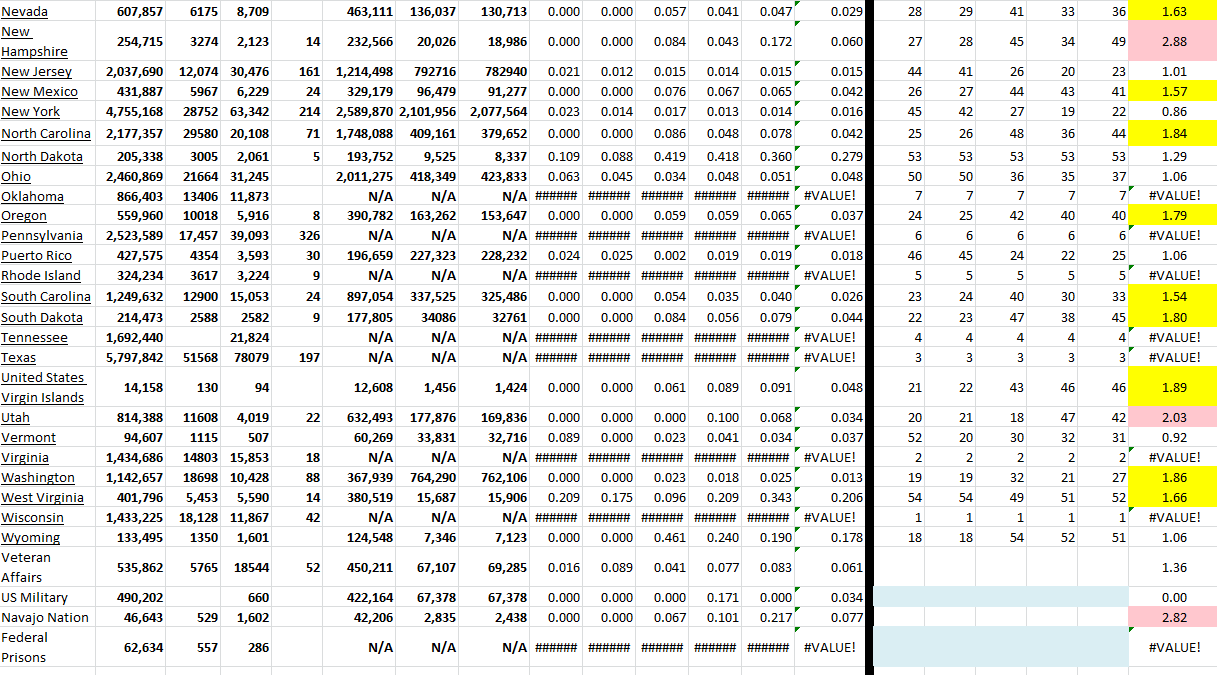Select cell 0.461 in the Wyoming row
1217x675 pixels.
669,538
